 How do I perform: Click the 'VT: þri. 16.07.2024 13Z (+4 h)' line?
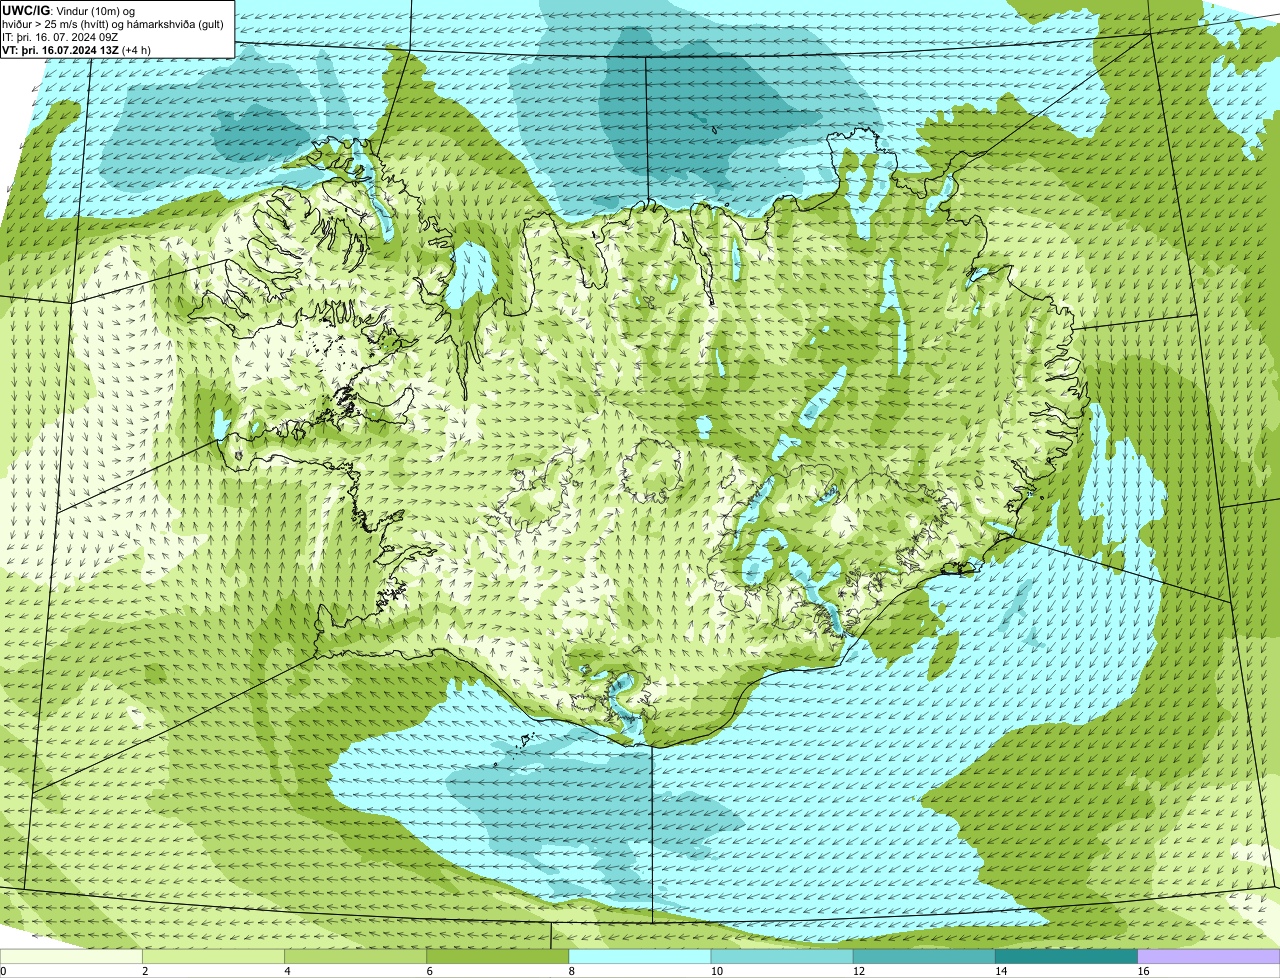[x=77, y=49]
